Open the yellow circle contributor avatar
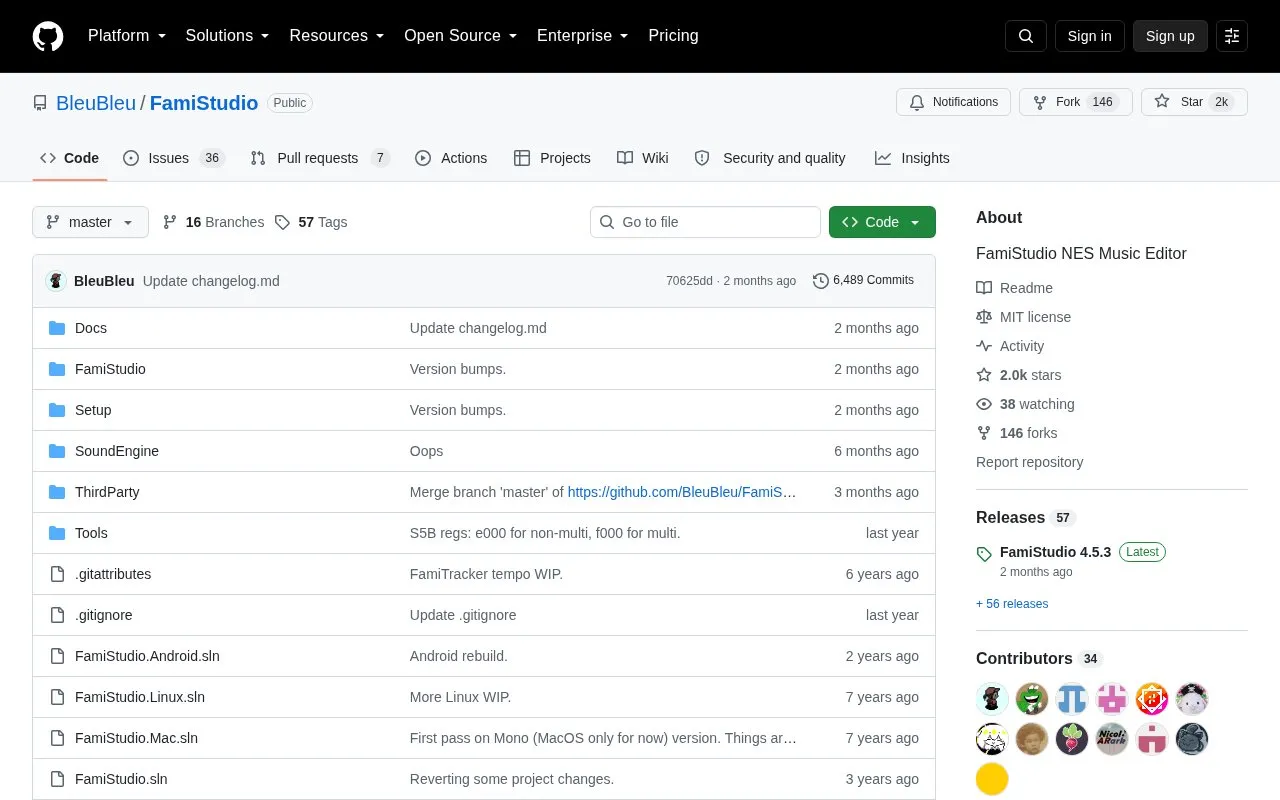1280x800 pixels. [992, 779]
